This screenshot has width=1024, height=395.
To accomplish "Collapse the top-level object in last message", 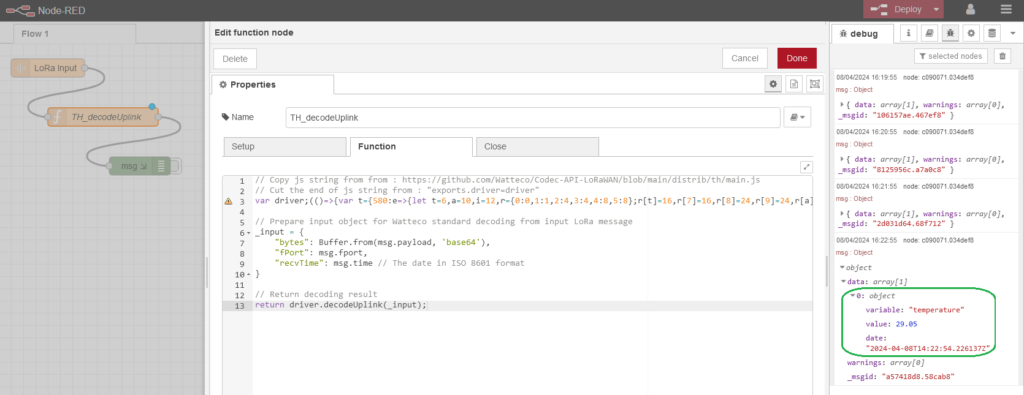I will pos(842,268).
